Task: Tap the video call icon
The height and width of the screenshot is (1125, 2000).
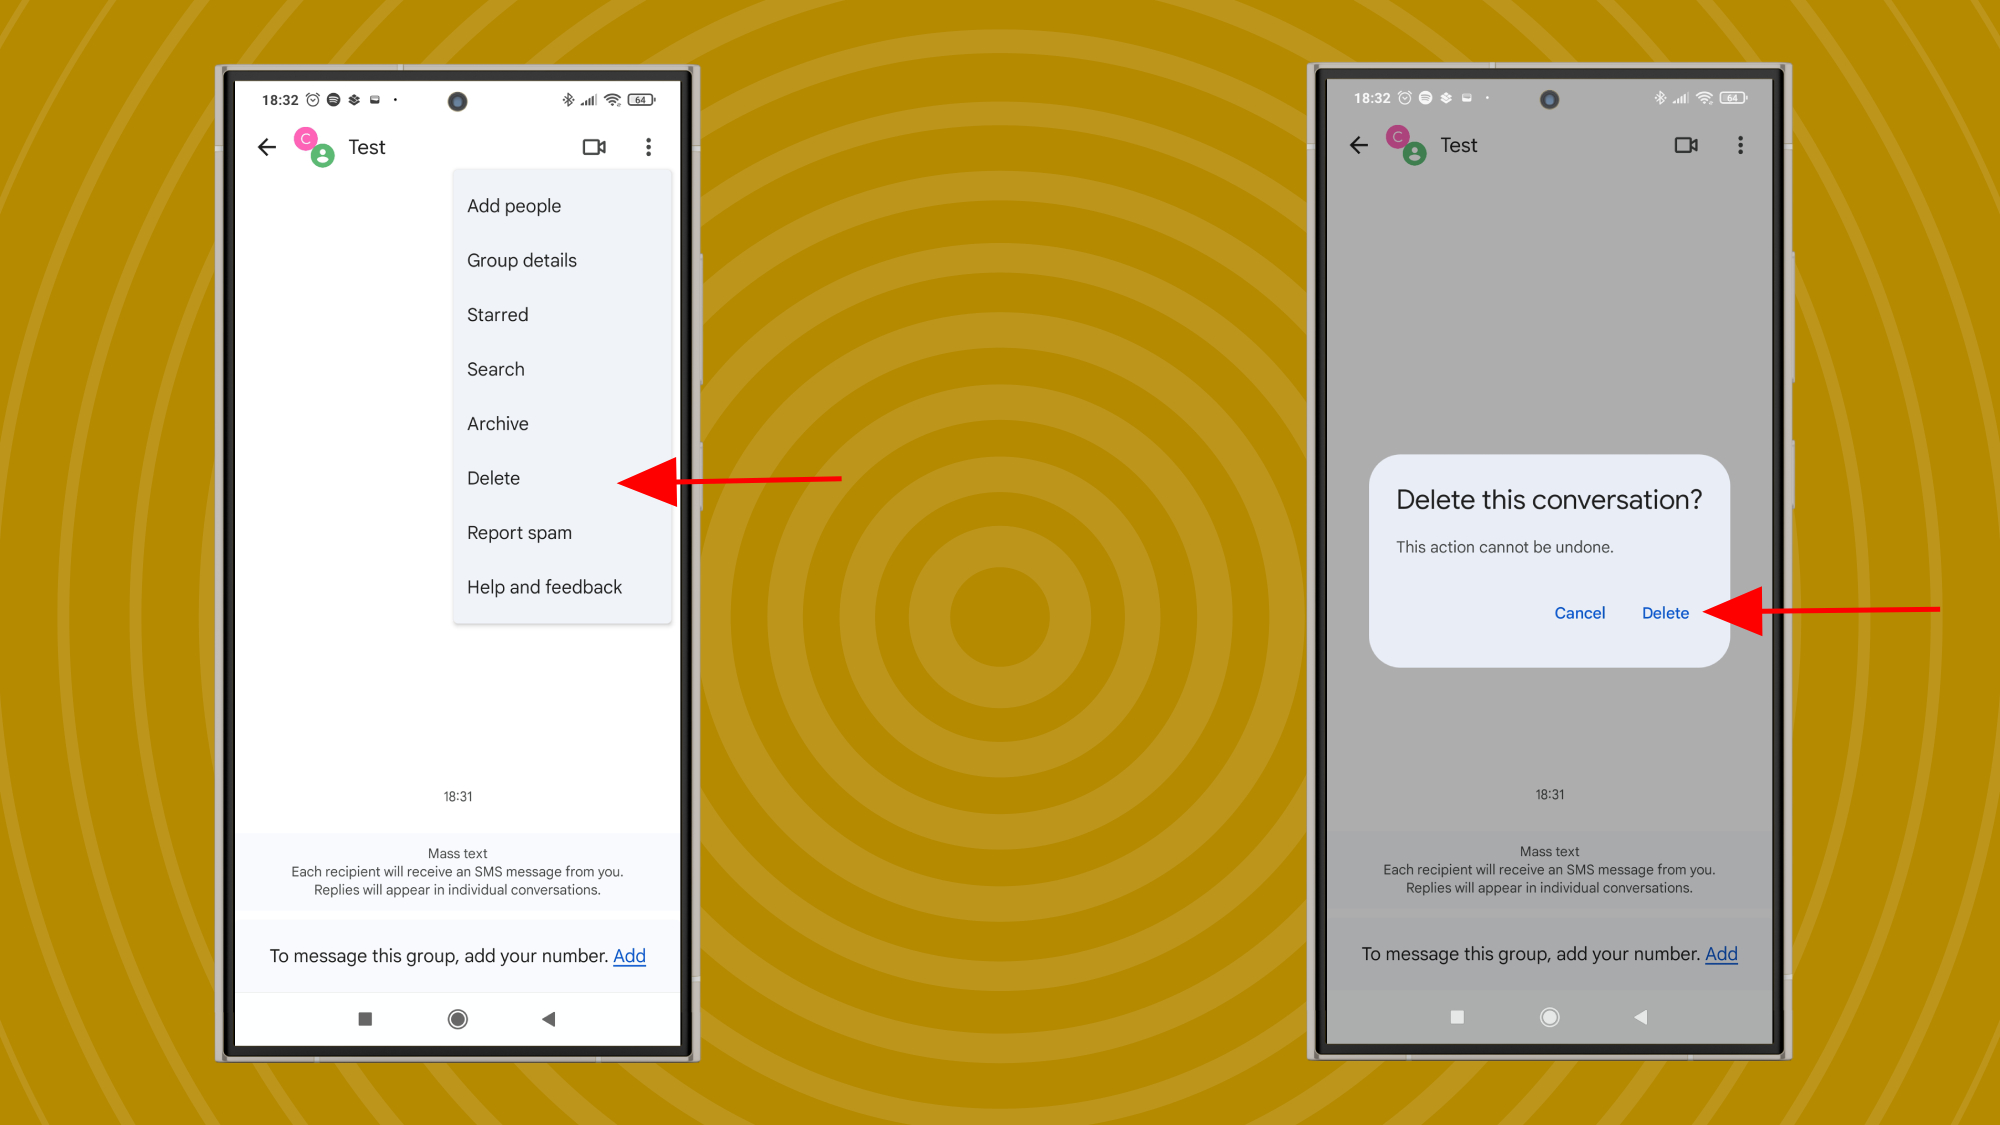Action: 593,147
